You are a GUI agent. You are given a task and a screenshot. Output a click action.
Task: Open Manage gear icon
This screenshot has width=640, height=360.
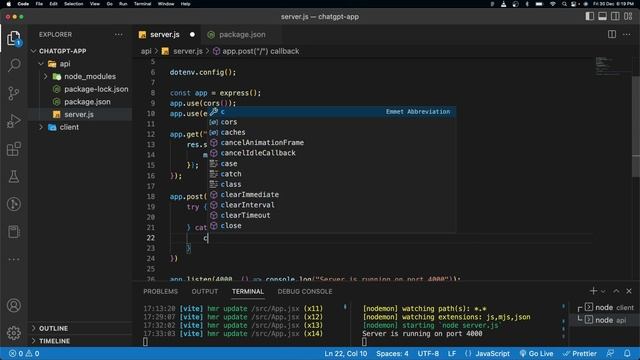(14, 333)
